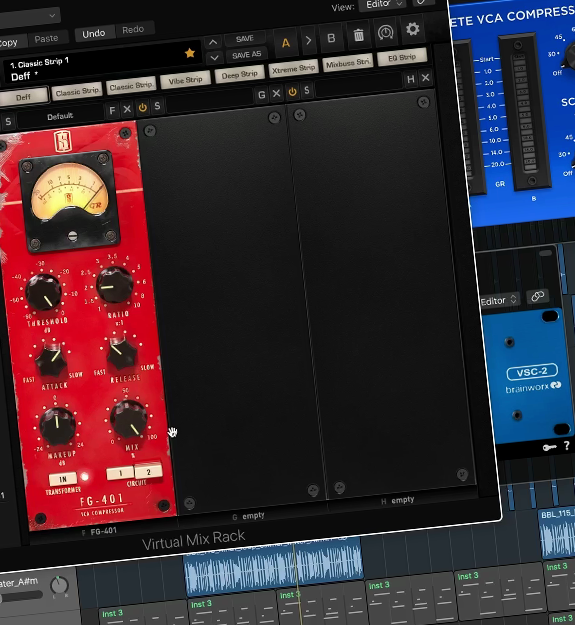Image resolution: width=575 pixels, height=625 pixels.
Task: Click the Slate logo atop the FG-401
Action: tap(63, 141)
